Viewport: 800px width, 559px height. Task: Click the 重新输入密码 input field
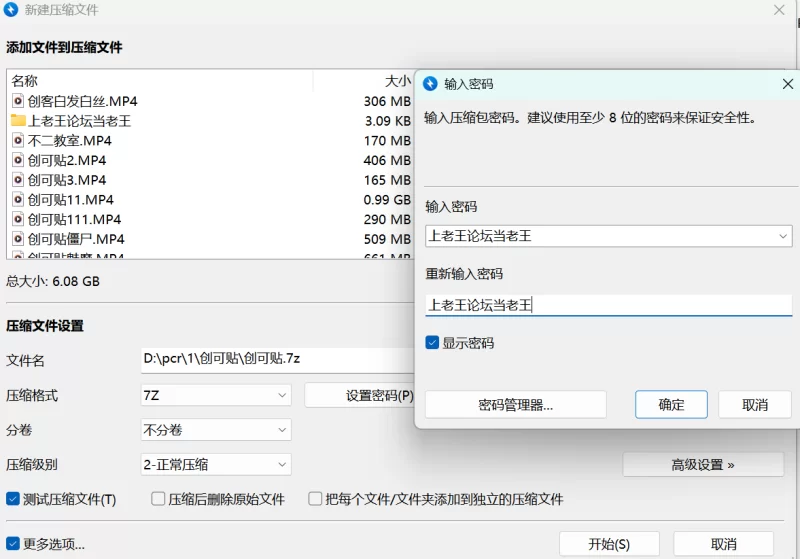[x=608, y=305]
